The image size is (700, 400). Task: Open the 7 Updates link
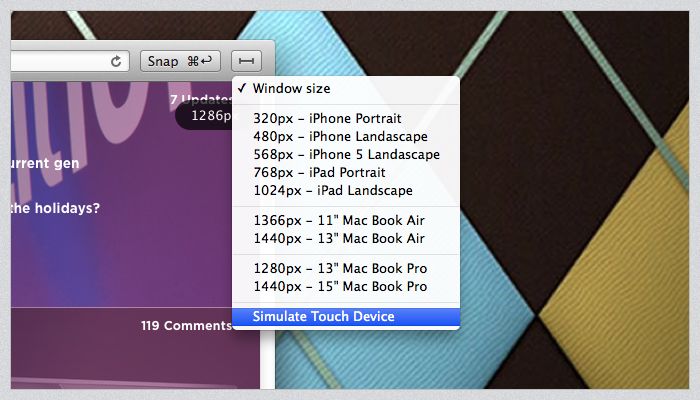tap(200, 99)
